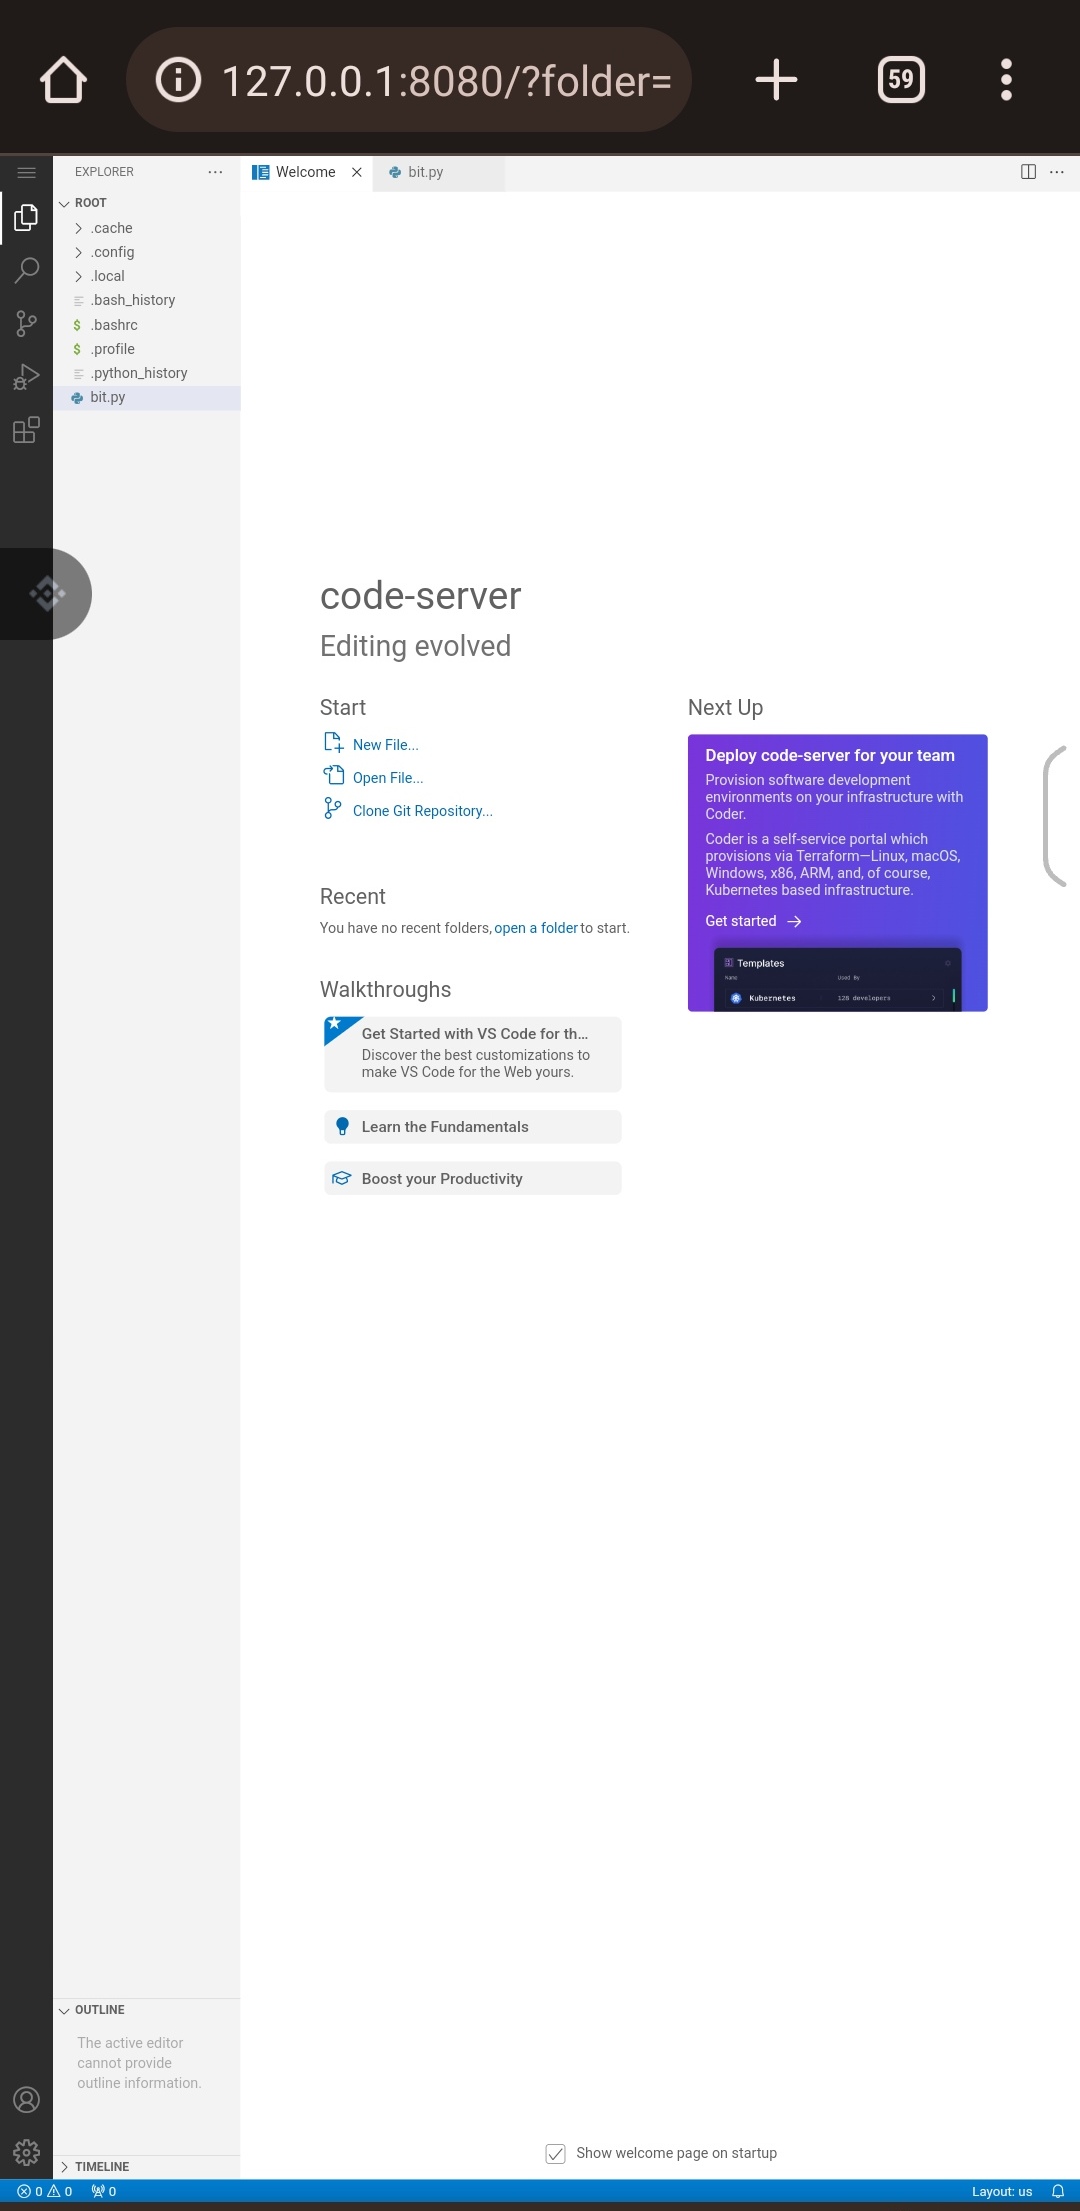Screen dimensions: 1080x2211
Task: Click the browser home icon
Action: (64, 80)
